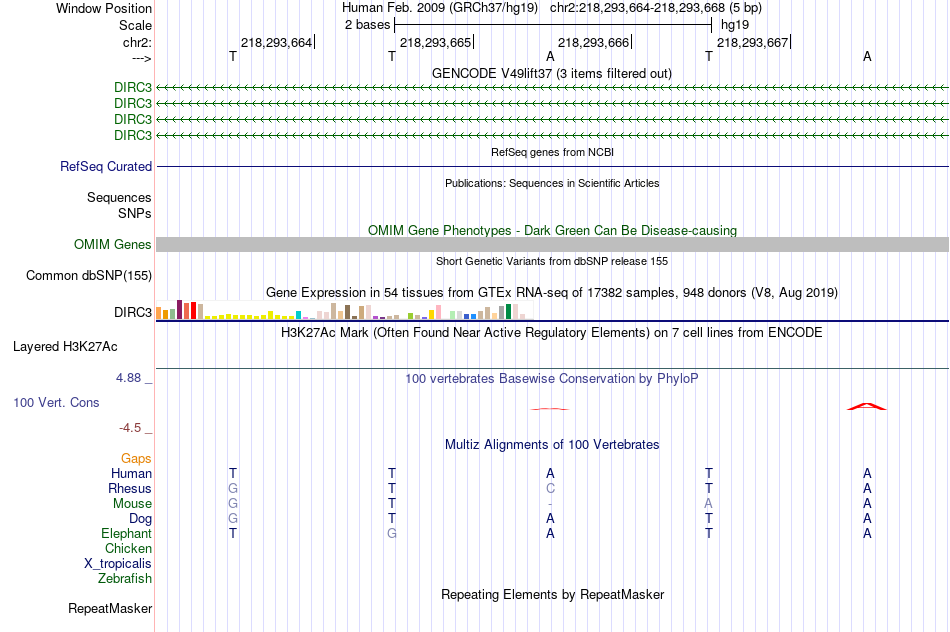Open the GENCODE V49lift37 track title
Screen dimensions: 950x632
552,73
